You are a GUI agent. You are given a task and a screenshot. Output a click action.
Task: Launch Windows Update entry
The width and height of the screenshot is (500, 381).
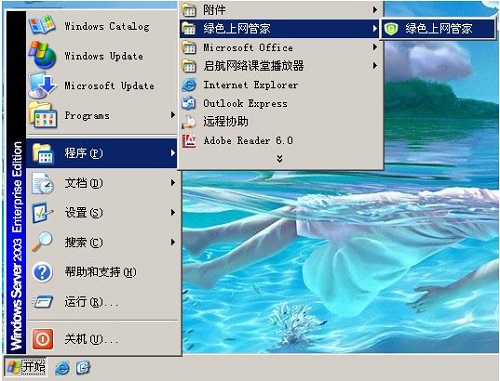[102, 56]
